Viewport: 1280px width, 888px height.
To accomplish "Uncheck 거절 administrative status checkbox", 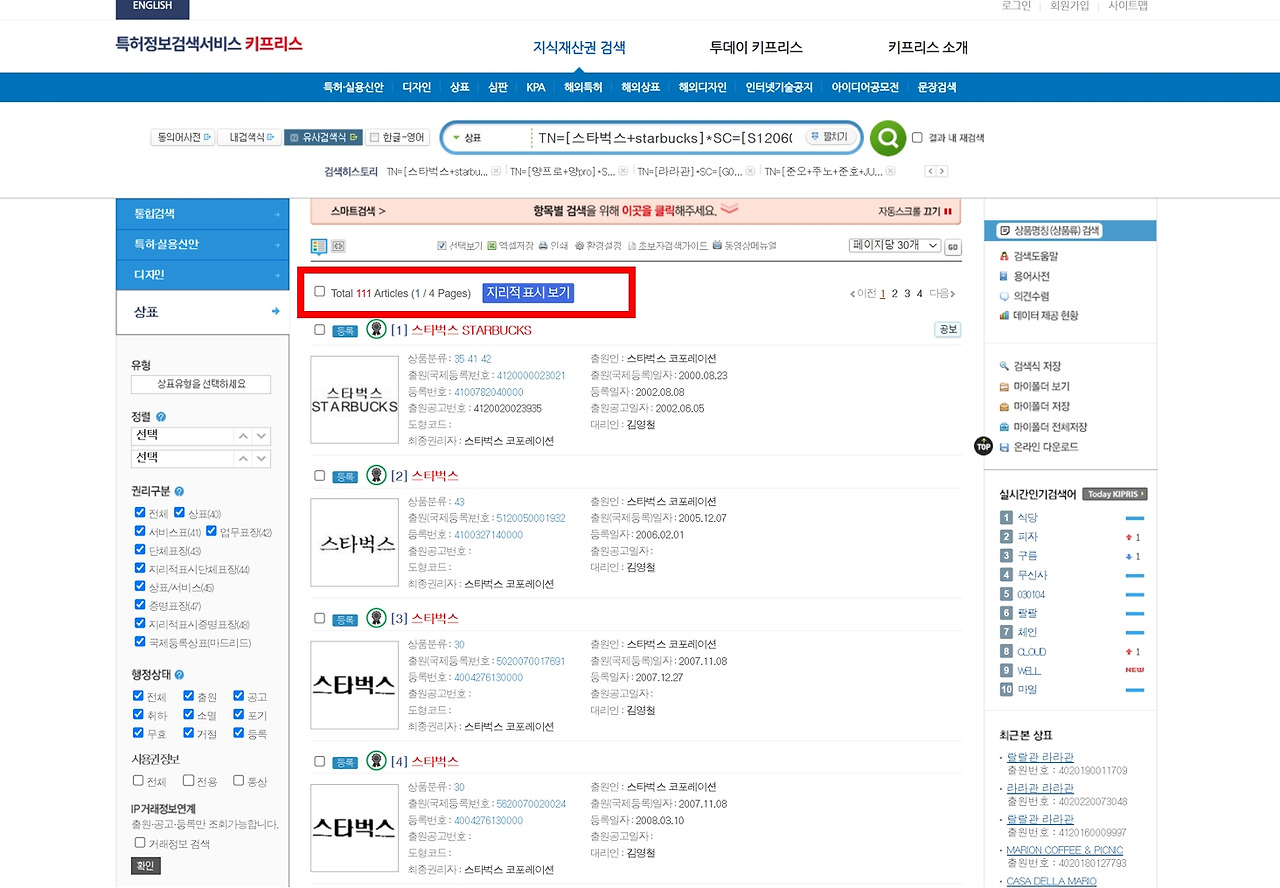I will click(x=189, y=733).
